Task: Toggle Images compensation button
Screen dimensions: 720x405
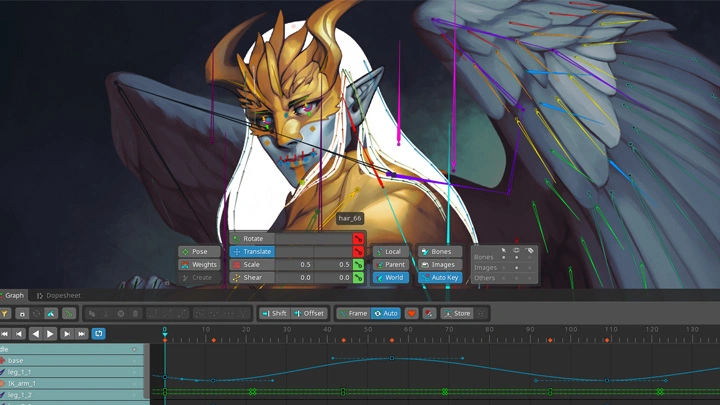Action: [x=440, y=264]
